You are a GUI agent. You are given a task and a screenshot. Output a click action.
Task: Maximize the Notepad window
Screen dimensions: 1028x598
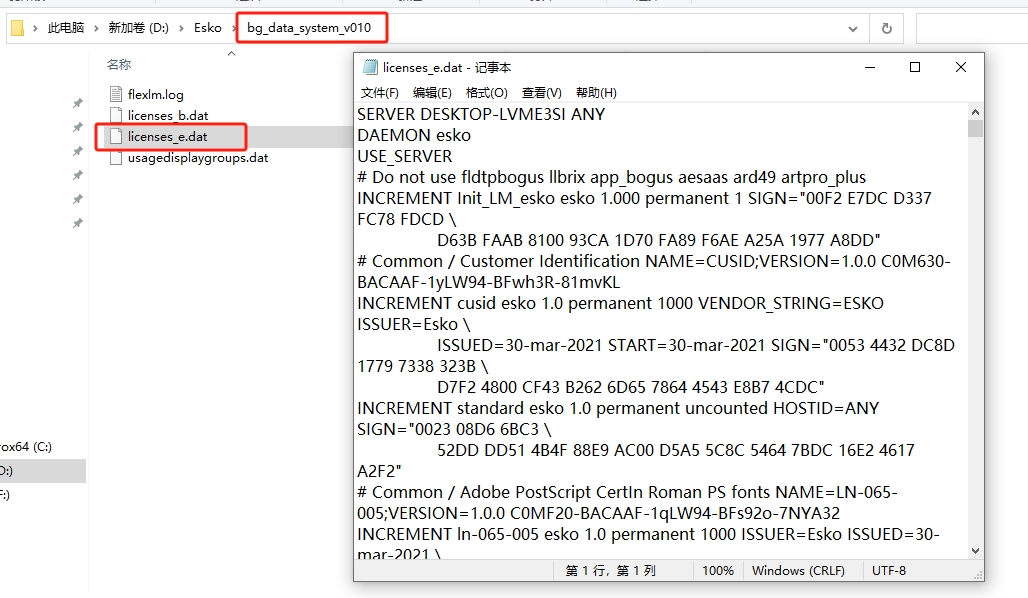click(914, 68)
